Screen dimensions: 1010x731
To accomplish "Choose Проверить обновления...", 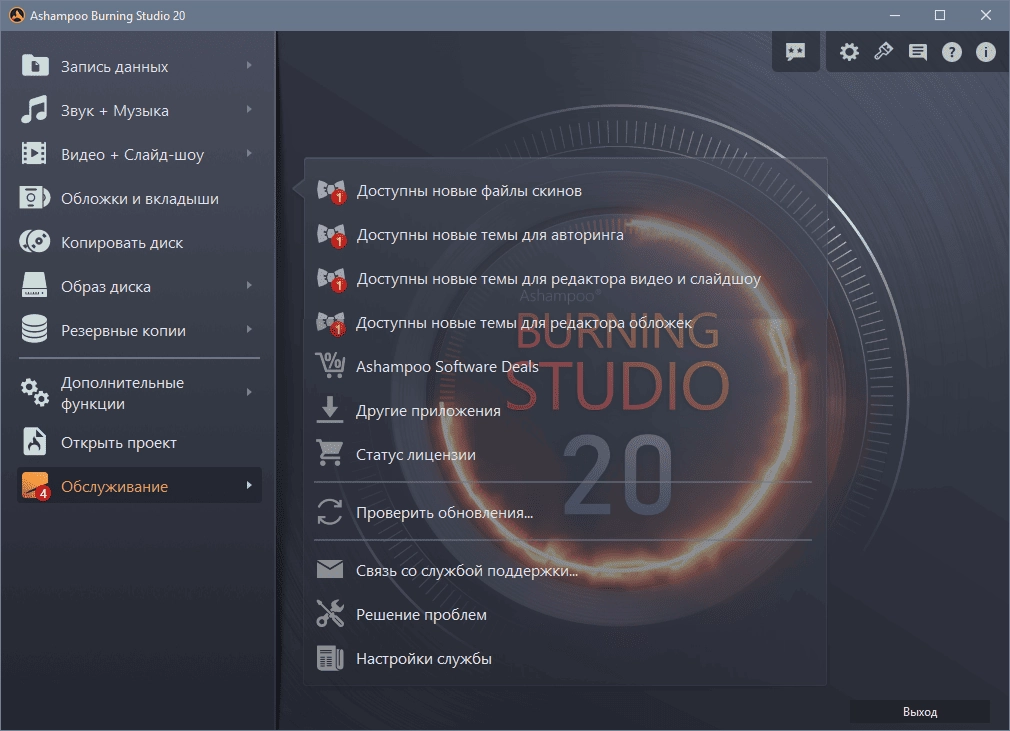I will 444,513.
